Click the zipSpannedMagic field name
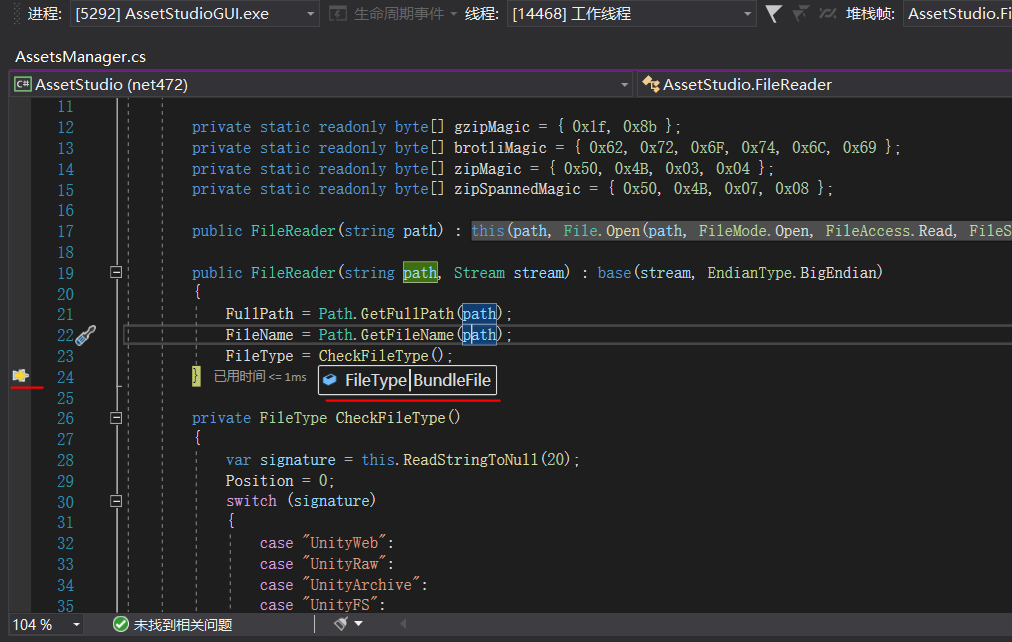 pyautogui.click(x=517, y=189)
